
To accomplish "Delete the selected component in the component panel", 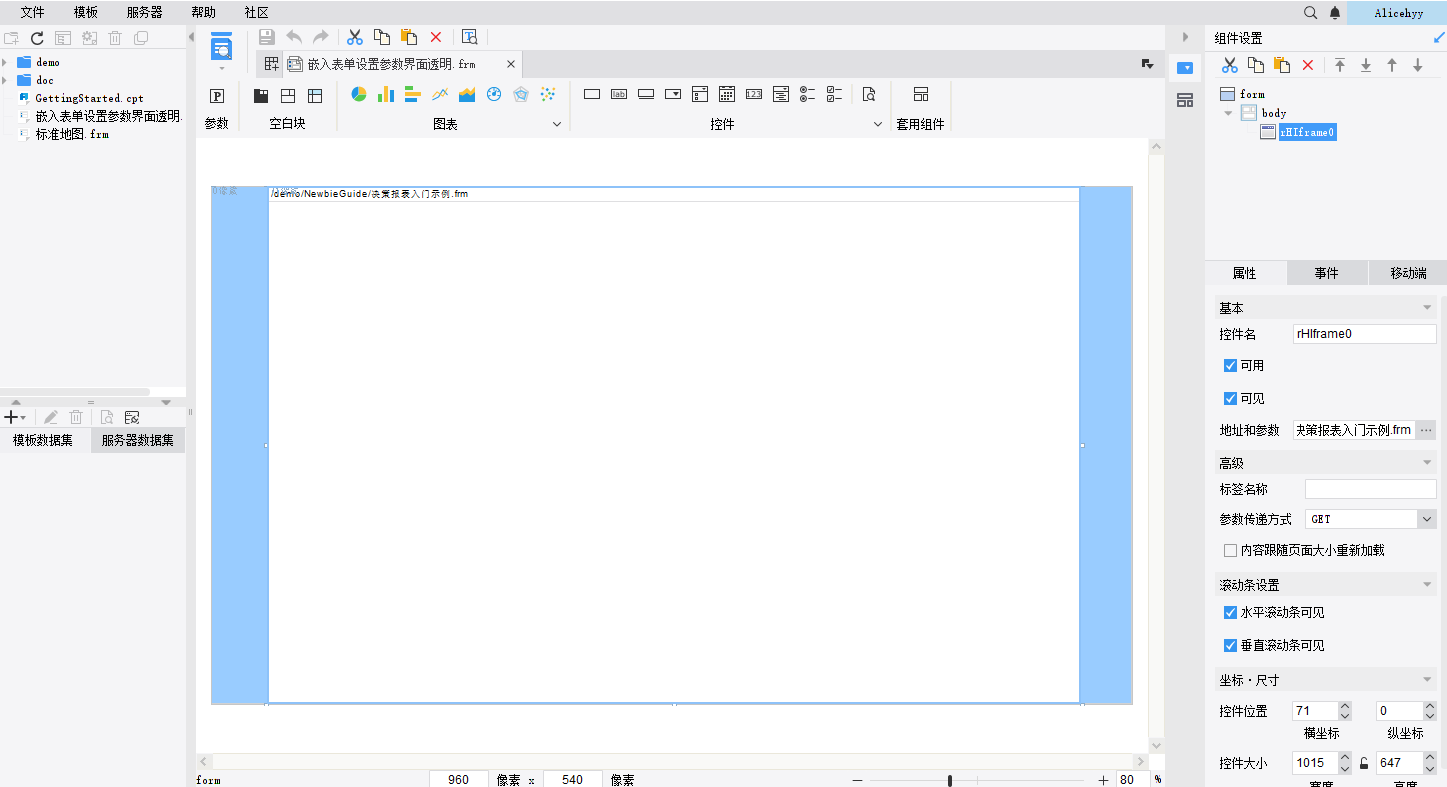I will click(x=1308, y=65).
